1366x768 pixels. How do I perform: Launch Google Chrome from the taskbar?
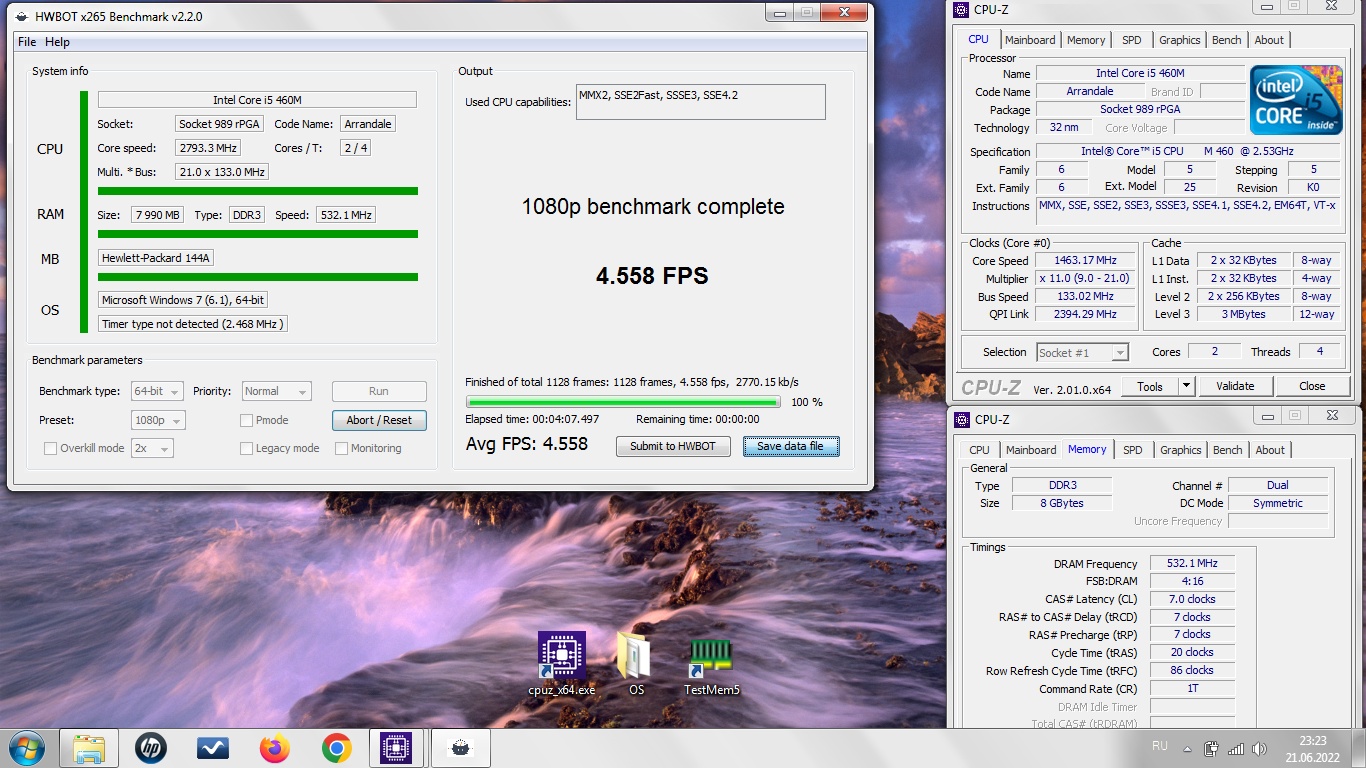click(x=336, y=748)
